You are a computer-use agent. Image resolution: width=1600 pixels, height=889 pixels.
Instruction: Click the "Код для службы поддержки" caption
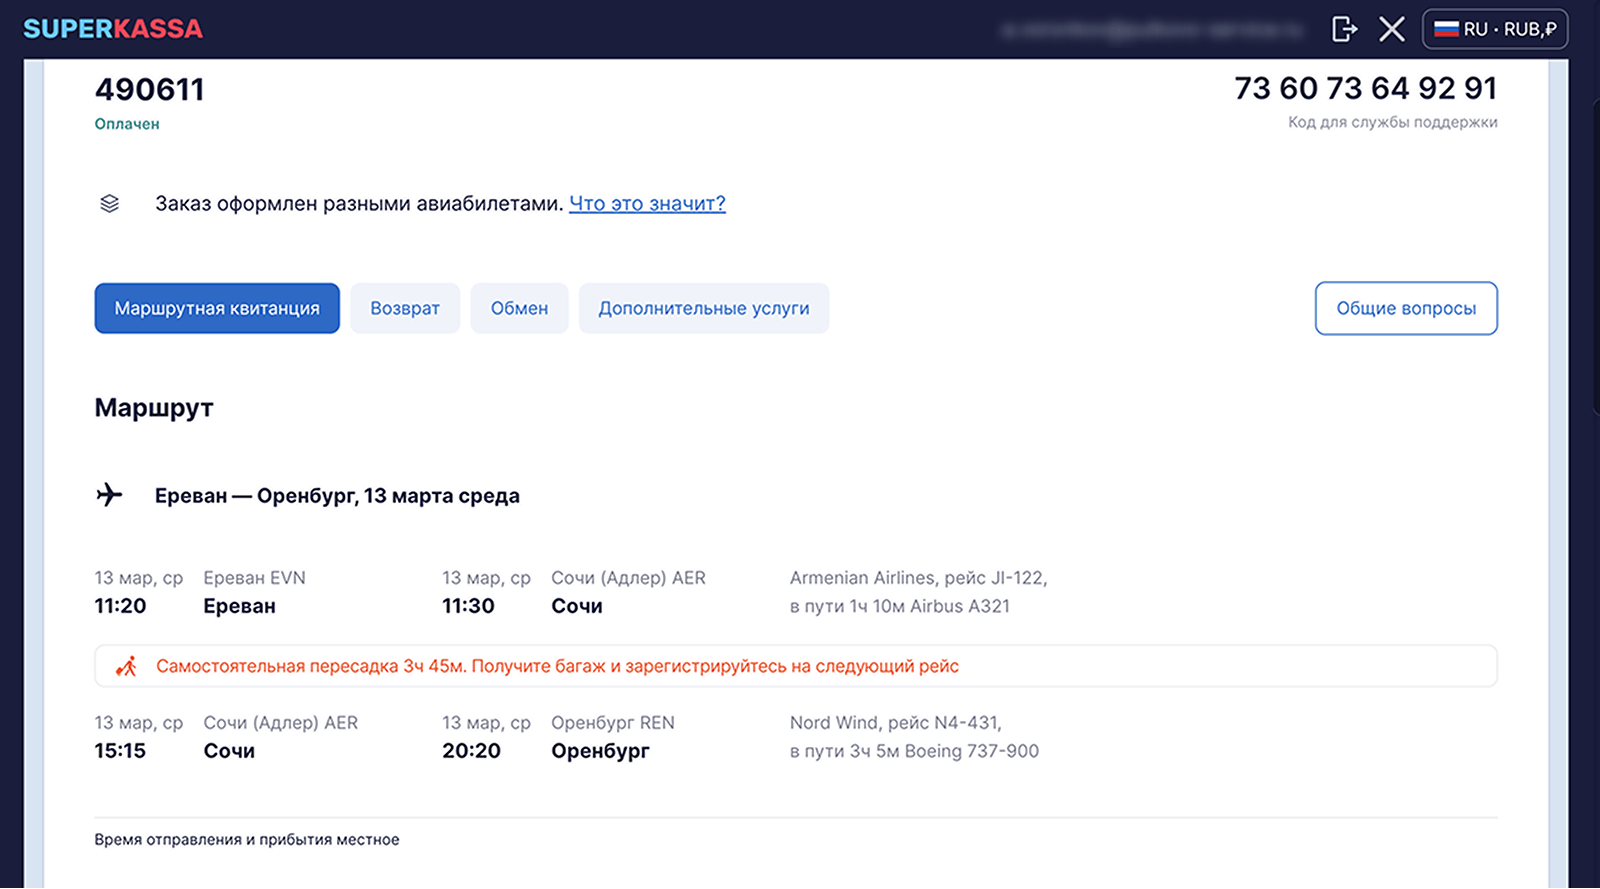1393,122
